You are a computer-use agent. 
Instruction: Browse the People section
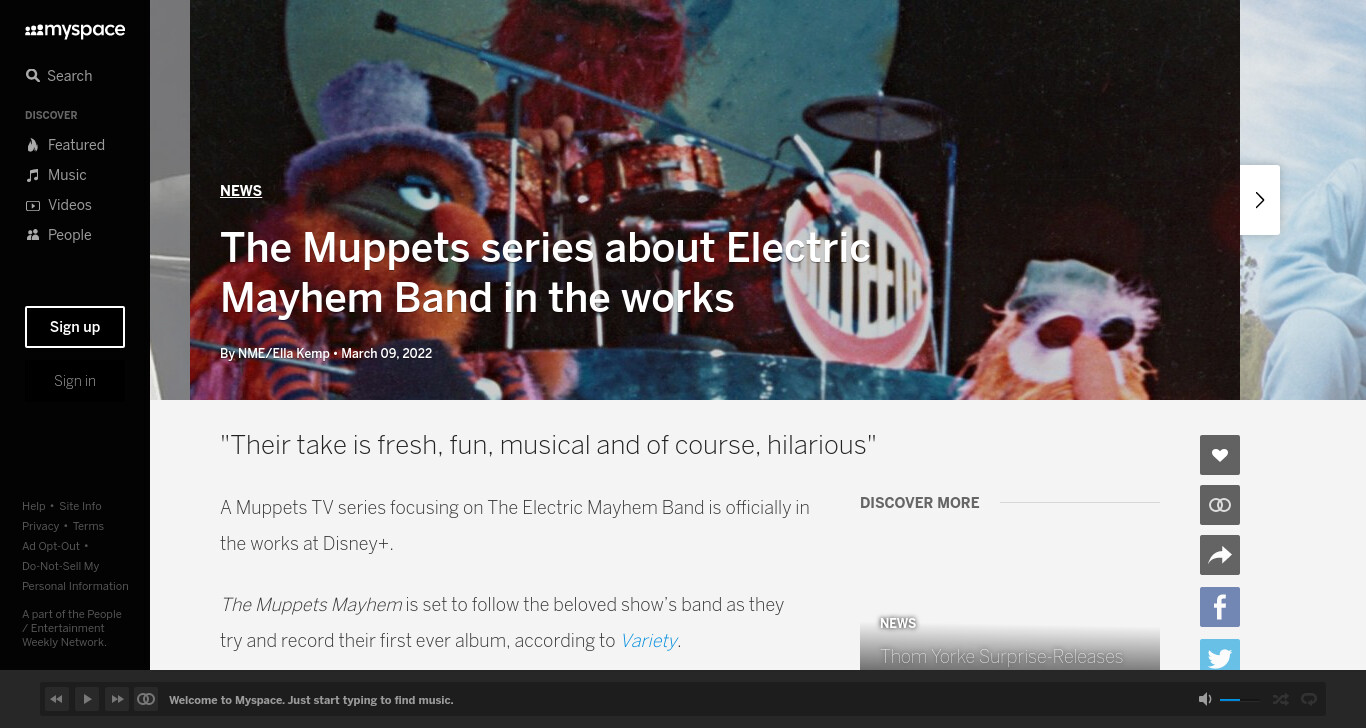click(x=58, y=235)
